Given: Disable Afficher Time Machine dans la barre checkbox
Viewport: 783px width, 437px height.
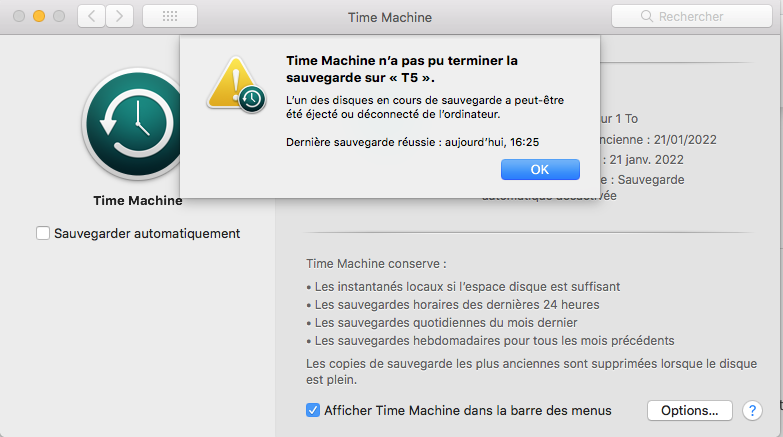Looking at the screenshot, I should click(313, 410).
